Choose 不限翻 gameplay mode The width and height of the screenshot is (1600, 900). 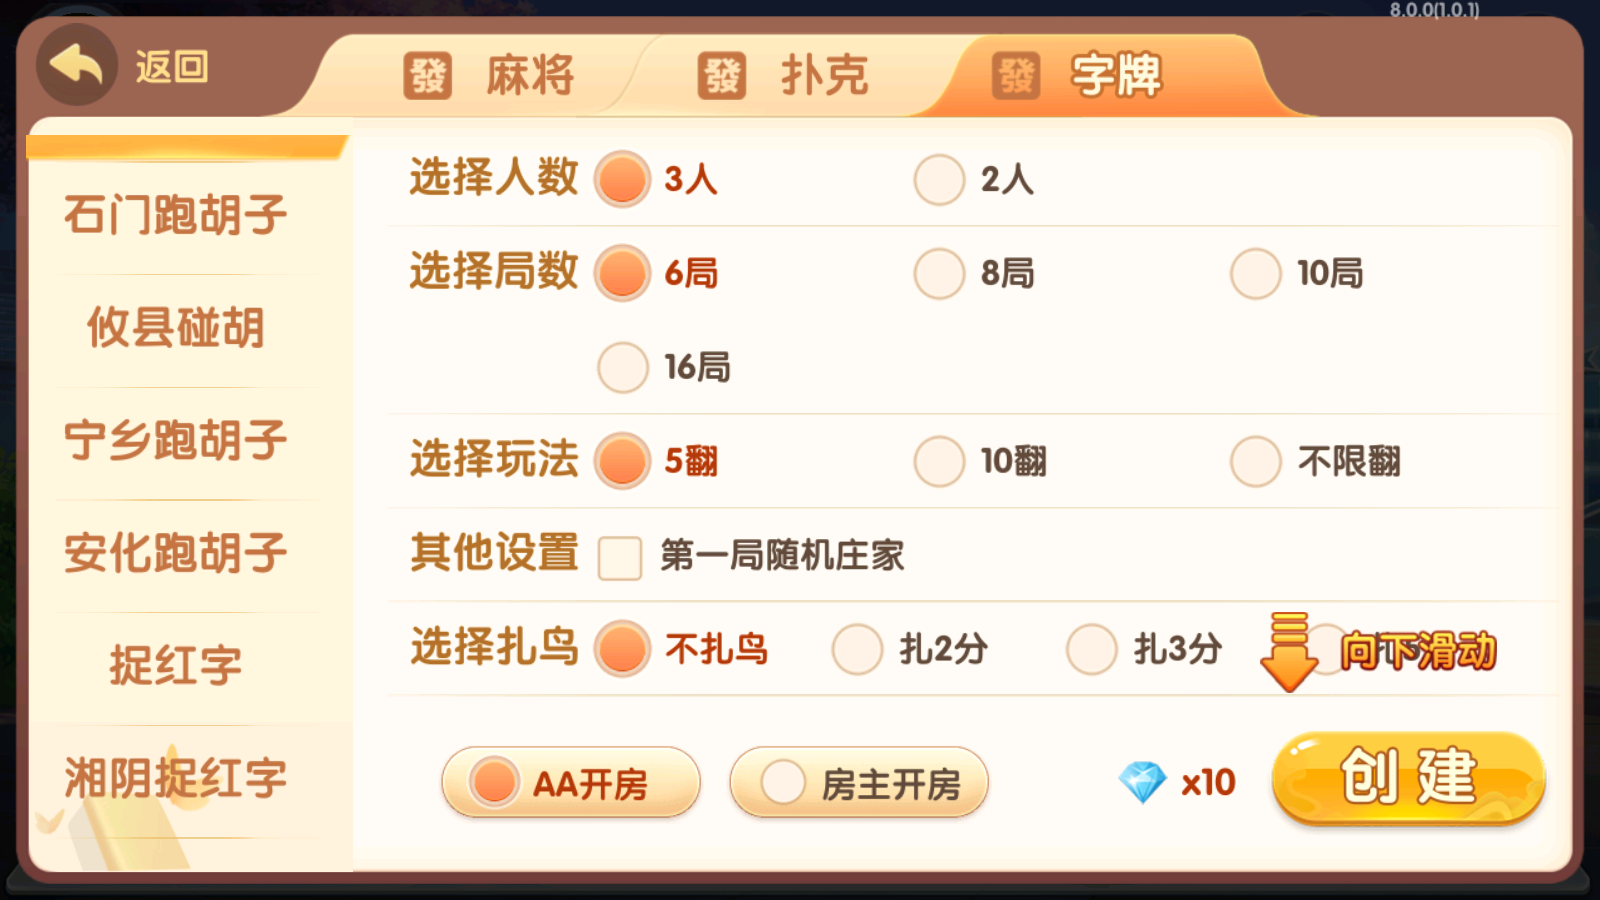pyautogui.click(x=1255, y=460)
